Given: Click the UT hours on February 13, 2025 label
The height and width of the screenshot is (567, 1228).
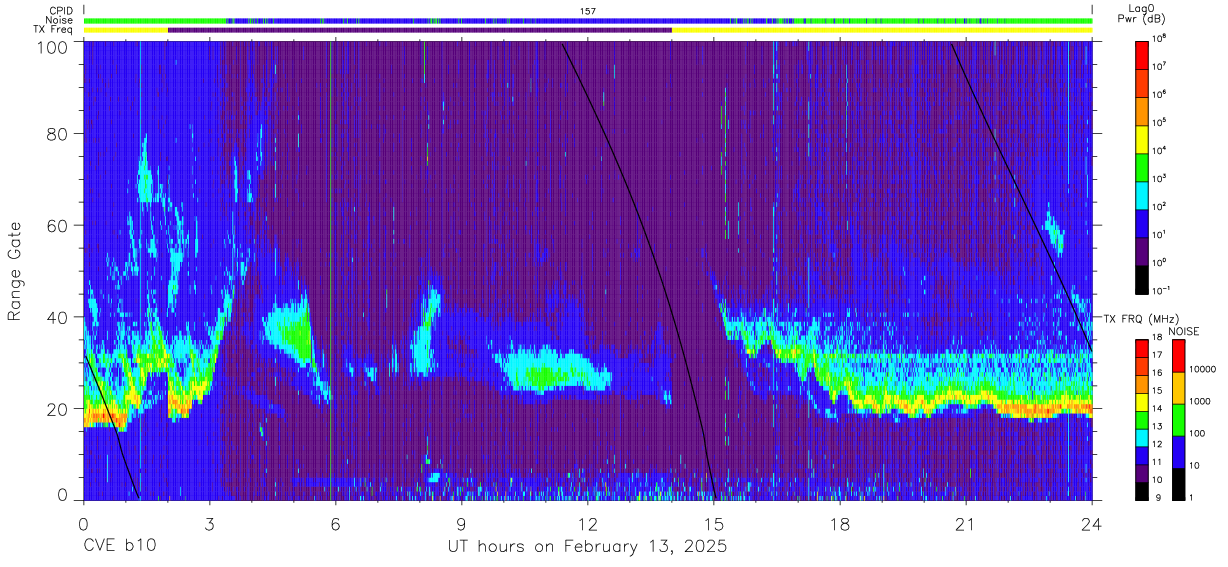Looking at the screenshot, I should (x=587, y=548).
